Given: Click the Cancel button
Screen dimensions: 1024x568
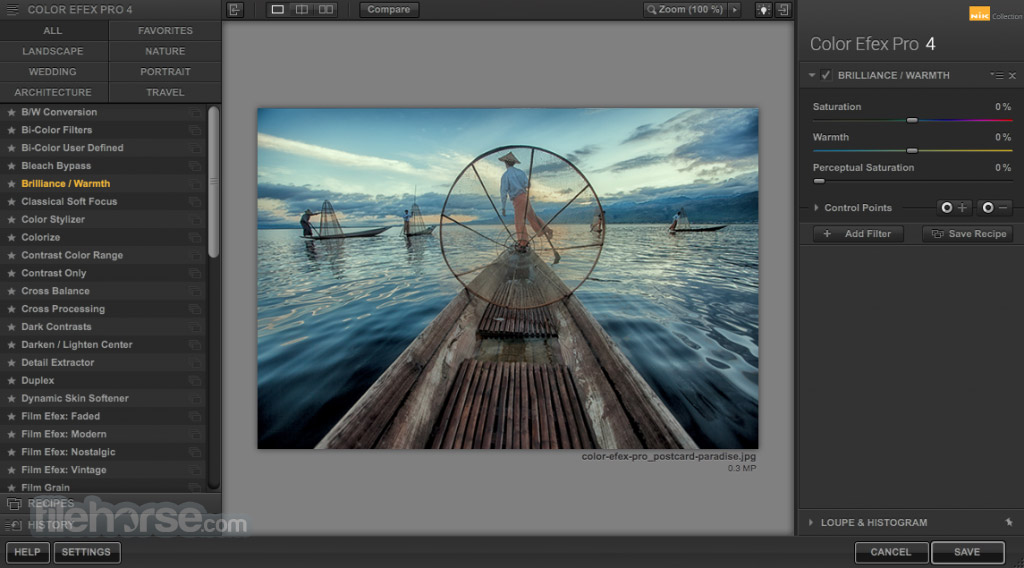Looking at the screenshot, I should [x=891, y=552].
